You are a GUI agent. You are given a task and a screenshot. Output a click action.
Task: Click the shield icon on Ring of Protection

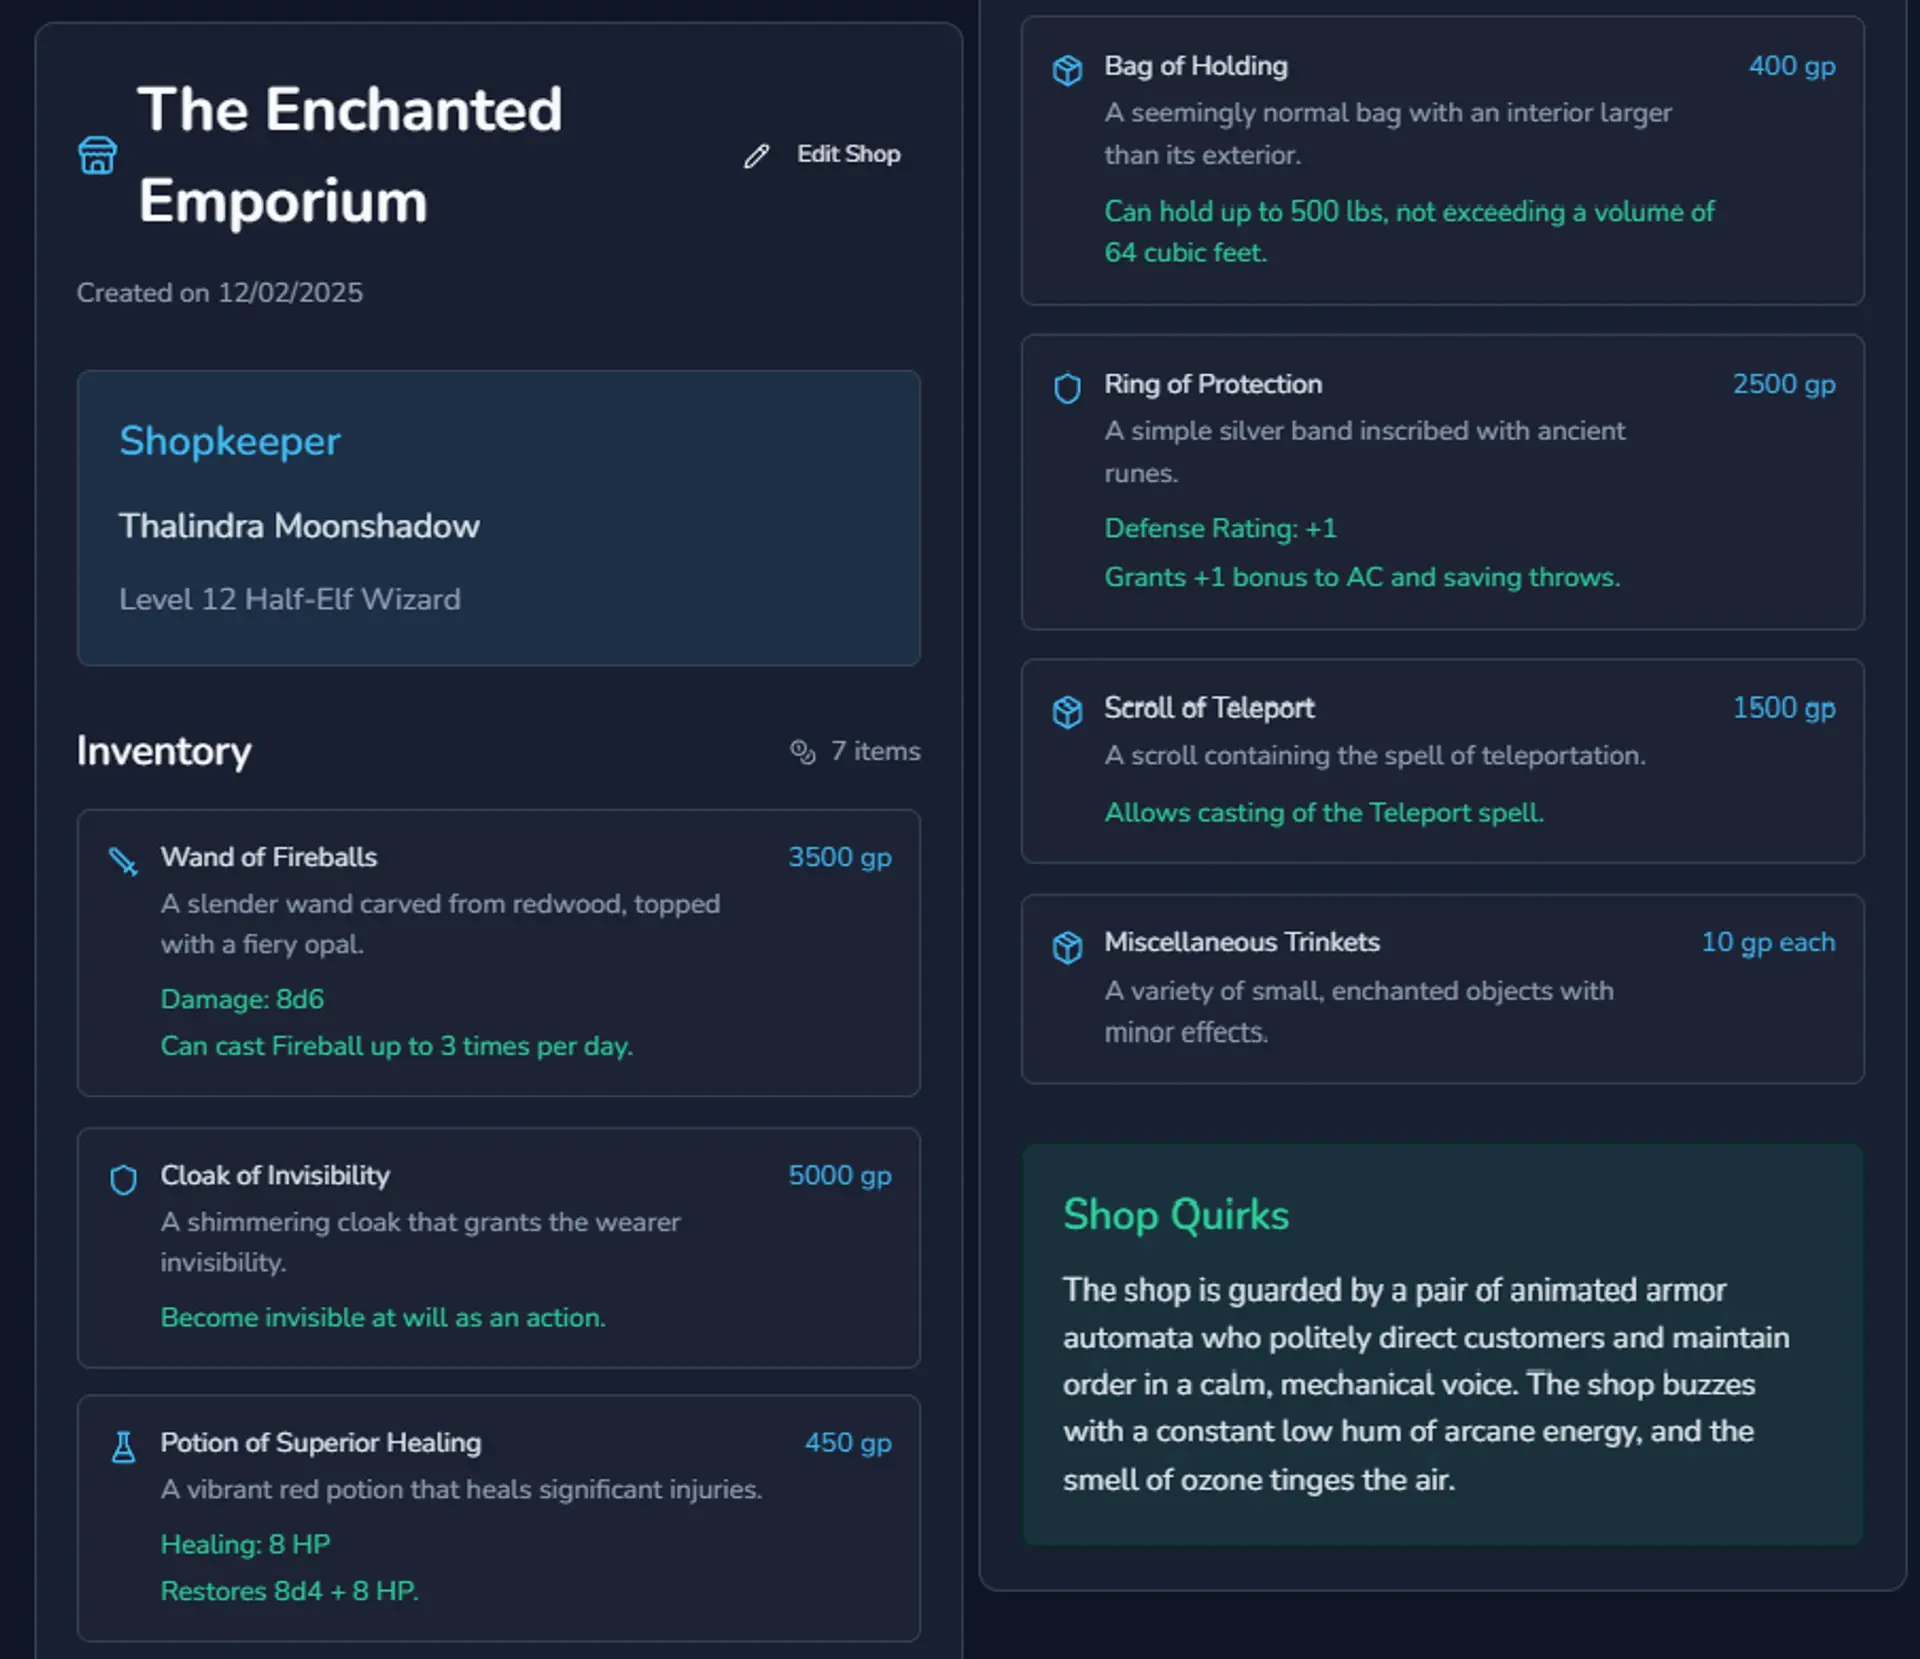pyautogui.click(x=1067, y=387)
